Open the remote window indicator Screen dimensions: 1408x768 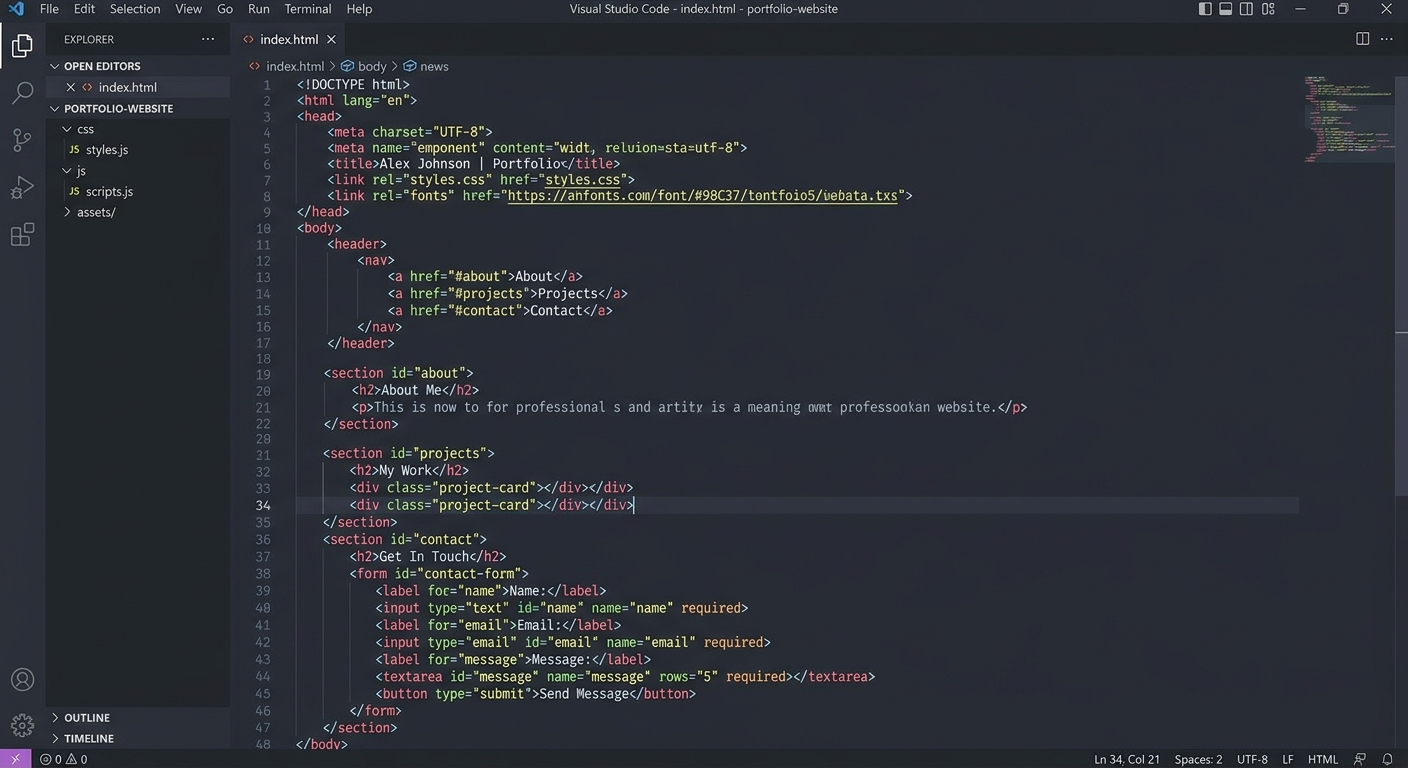pyautogui.click(x=13, y=759)
